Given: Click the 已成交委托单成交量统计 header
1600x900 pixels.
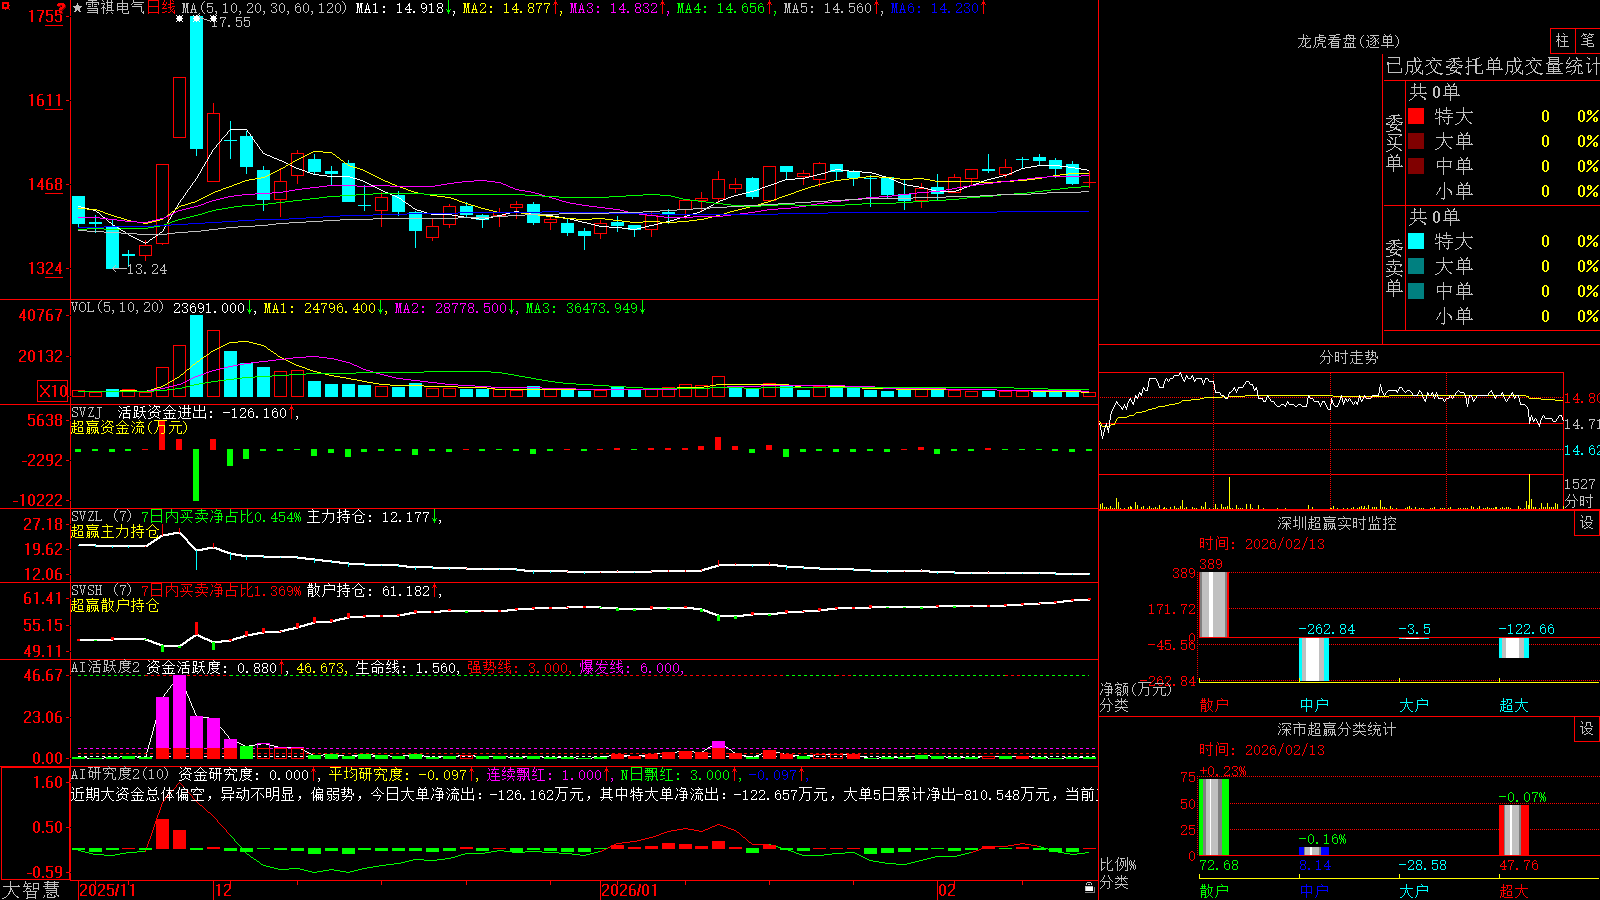Looking at the screenshot, I should (x=1492, y=66).
